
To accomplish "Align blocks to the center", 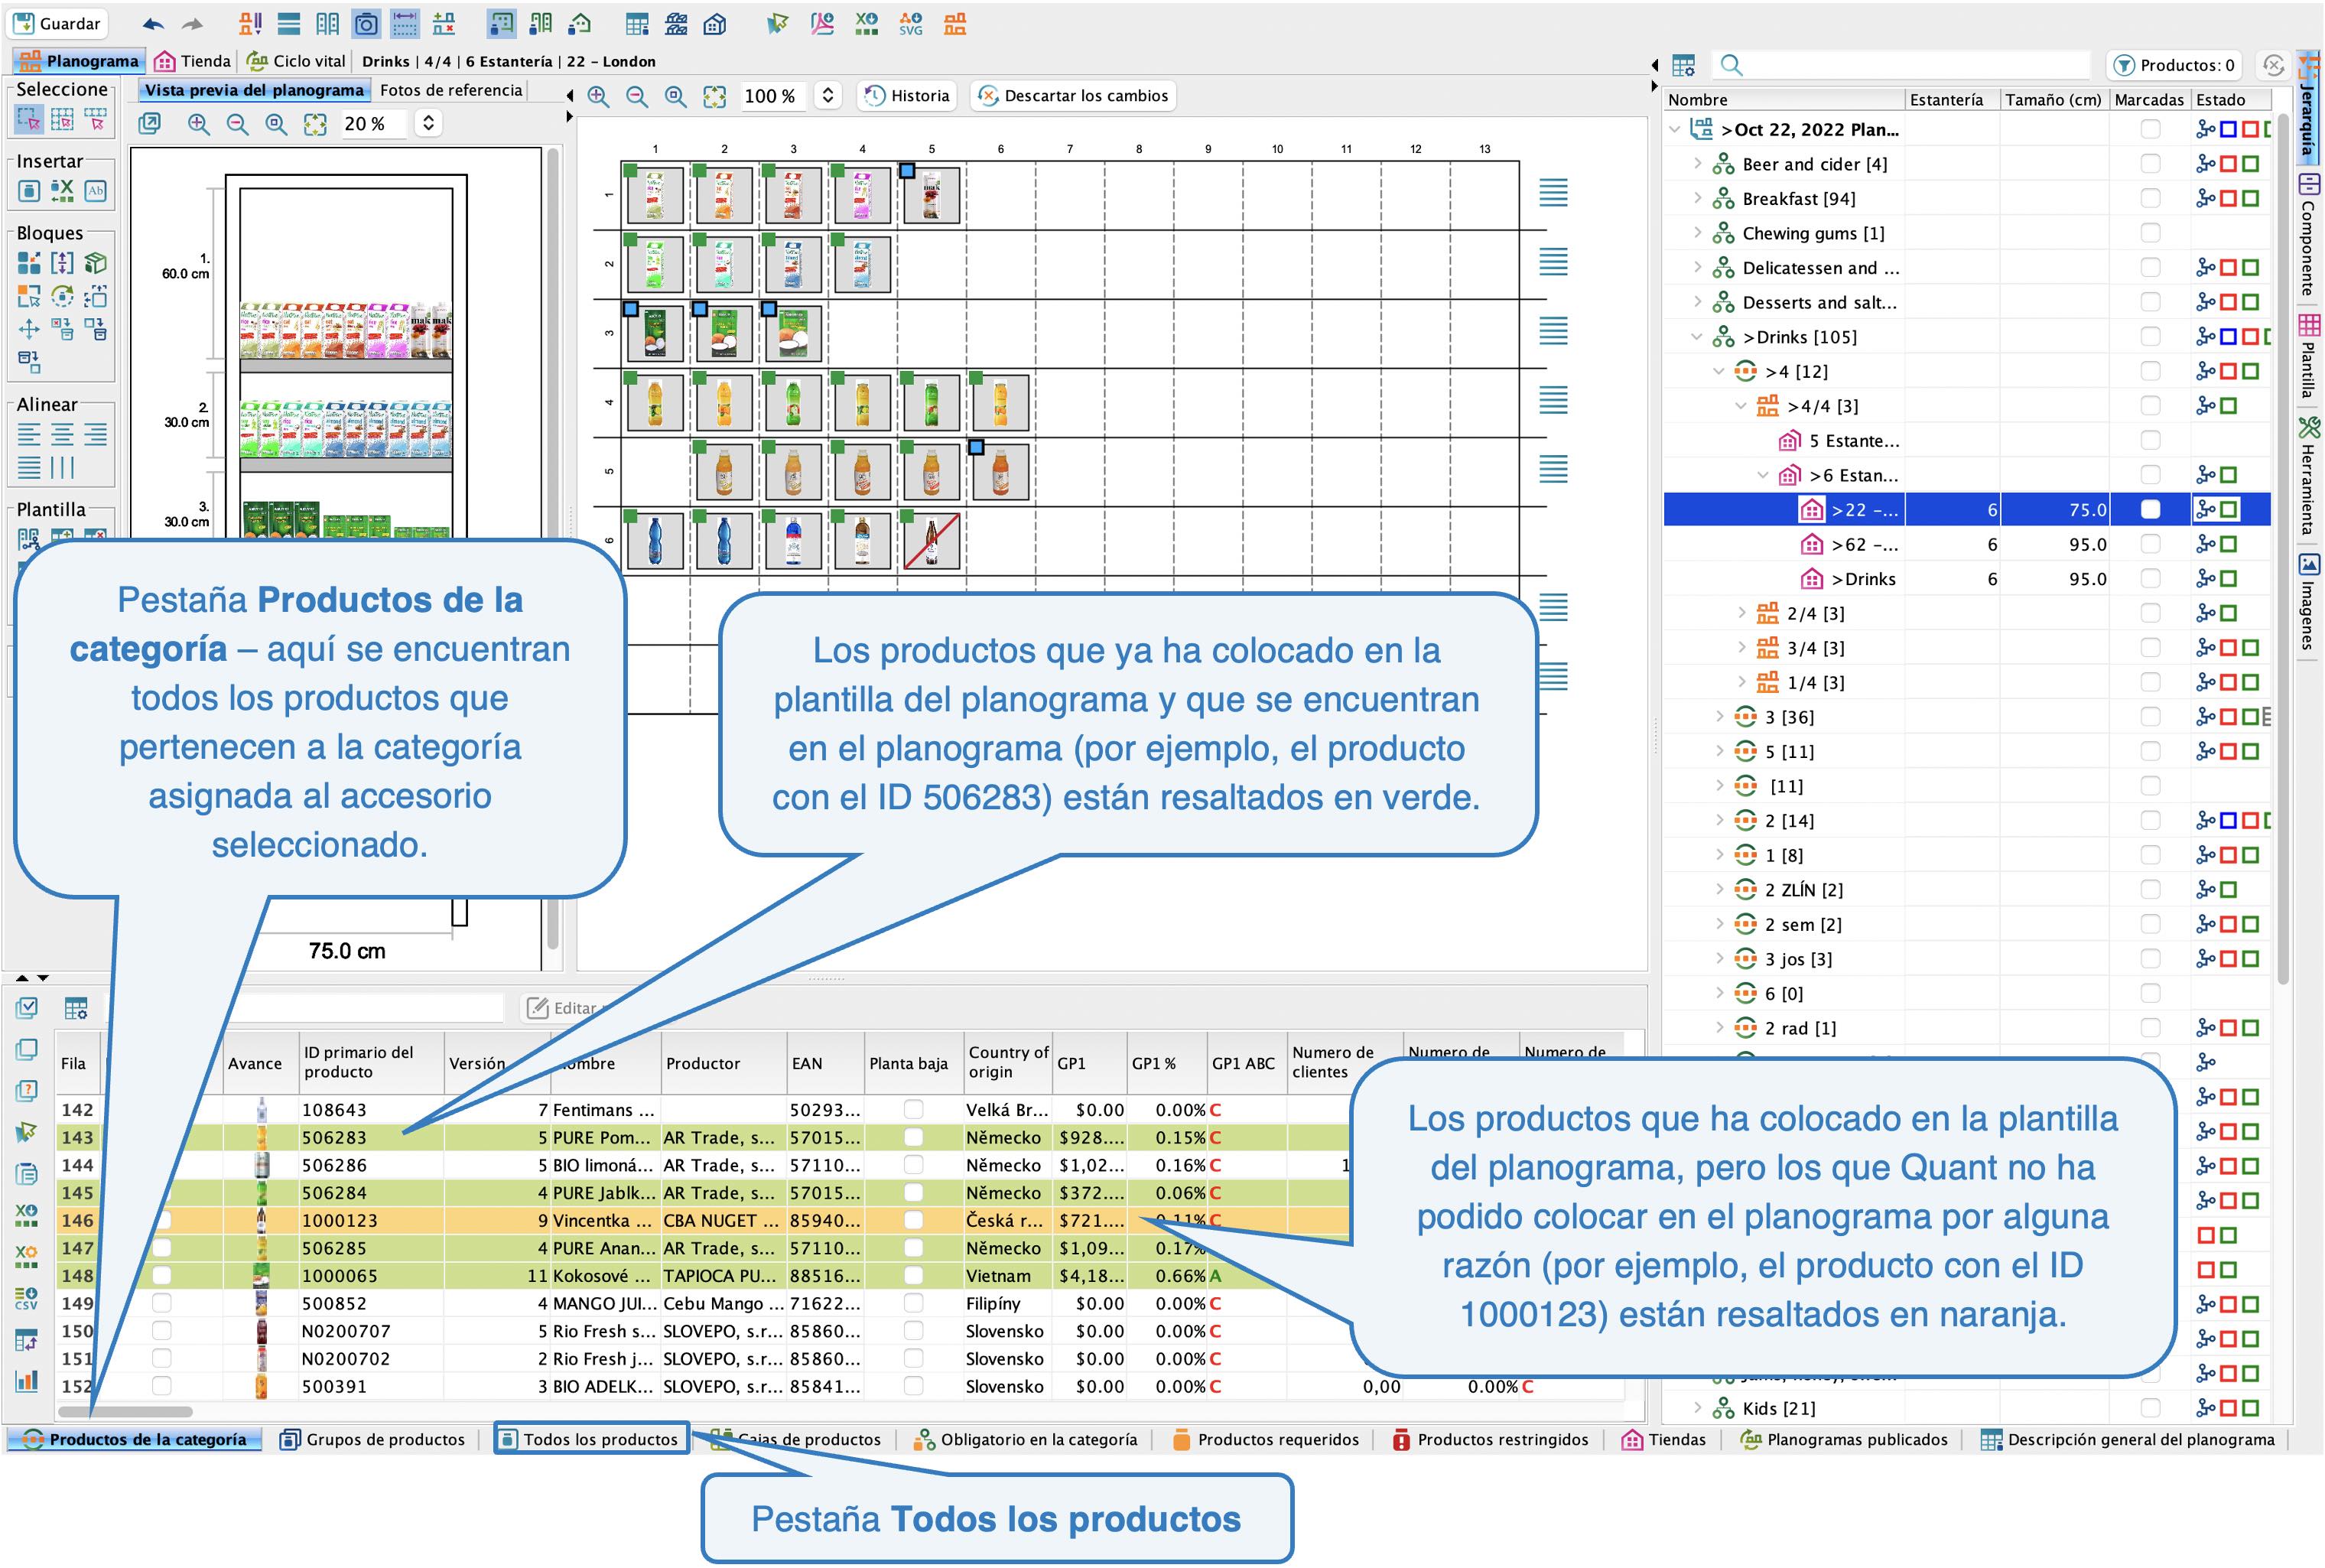I will [x=62, y=434].
